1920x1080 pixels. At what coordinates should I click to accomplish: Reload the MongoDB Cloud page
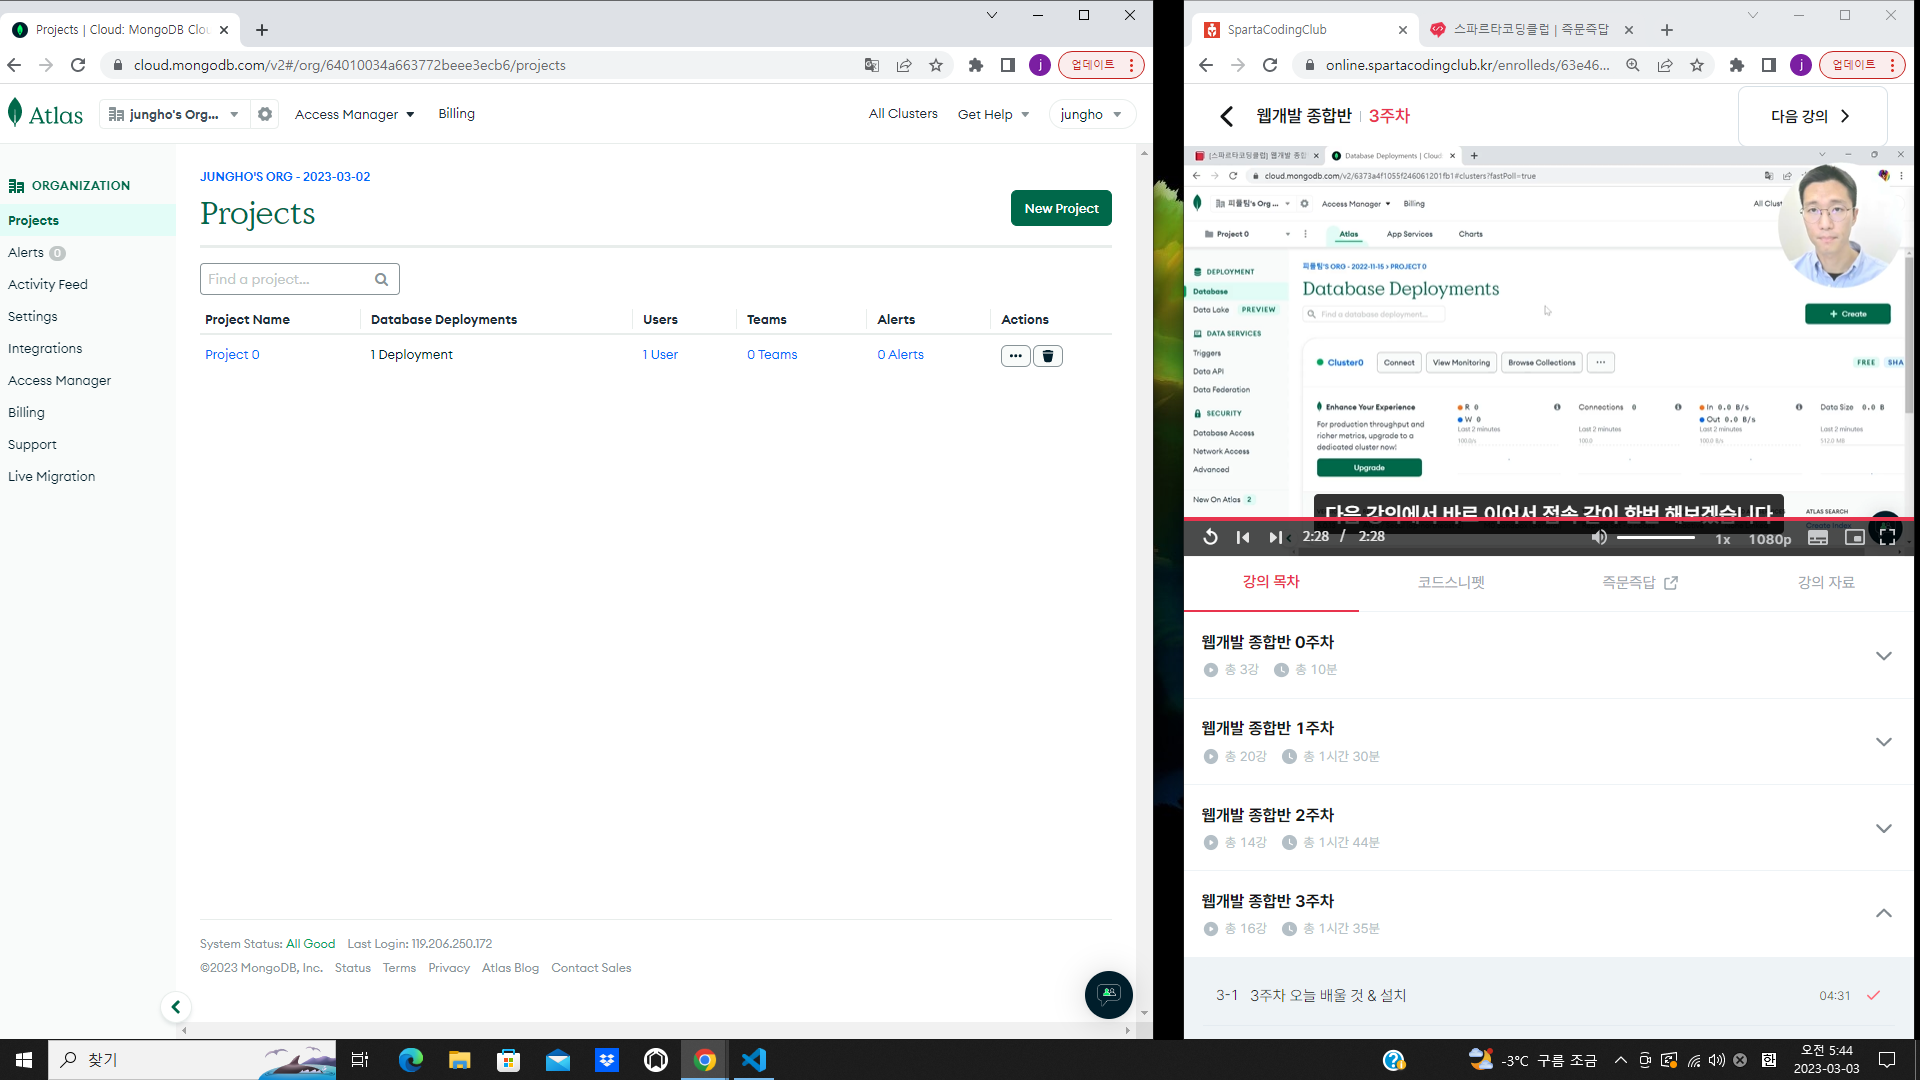[78, 65]
